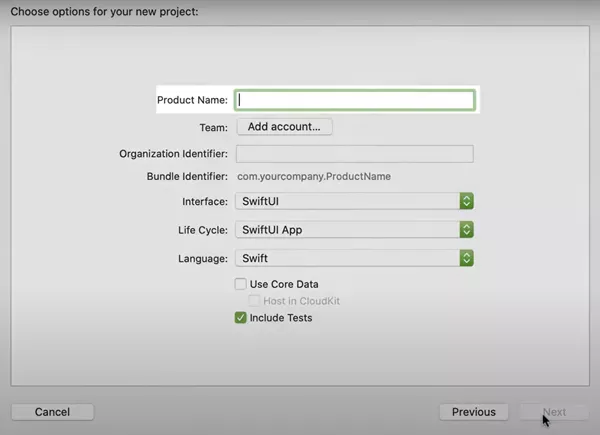The height and width of the screenshot is (435, 600).
Task: Open the Language dropdown showing Swift
Action: coord(355,258)
